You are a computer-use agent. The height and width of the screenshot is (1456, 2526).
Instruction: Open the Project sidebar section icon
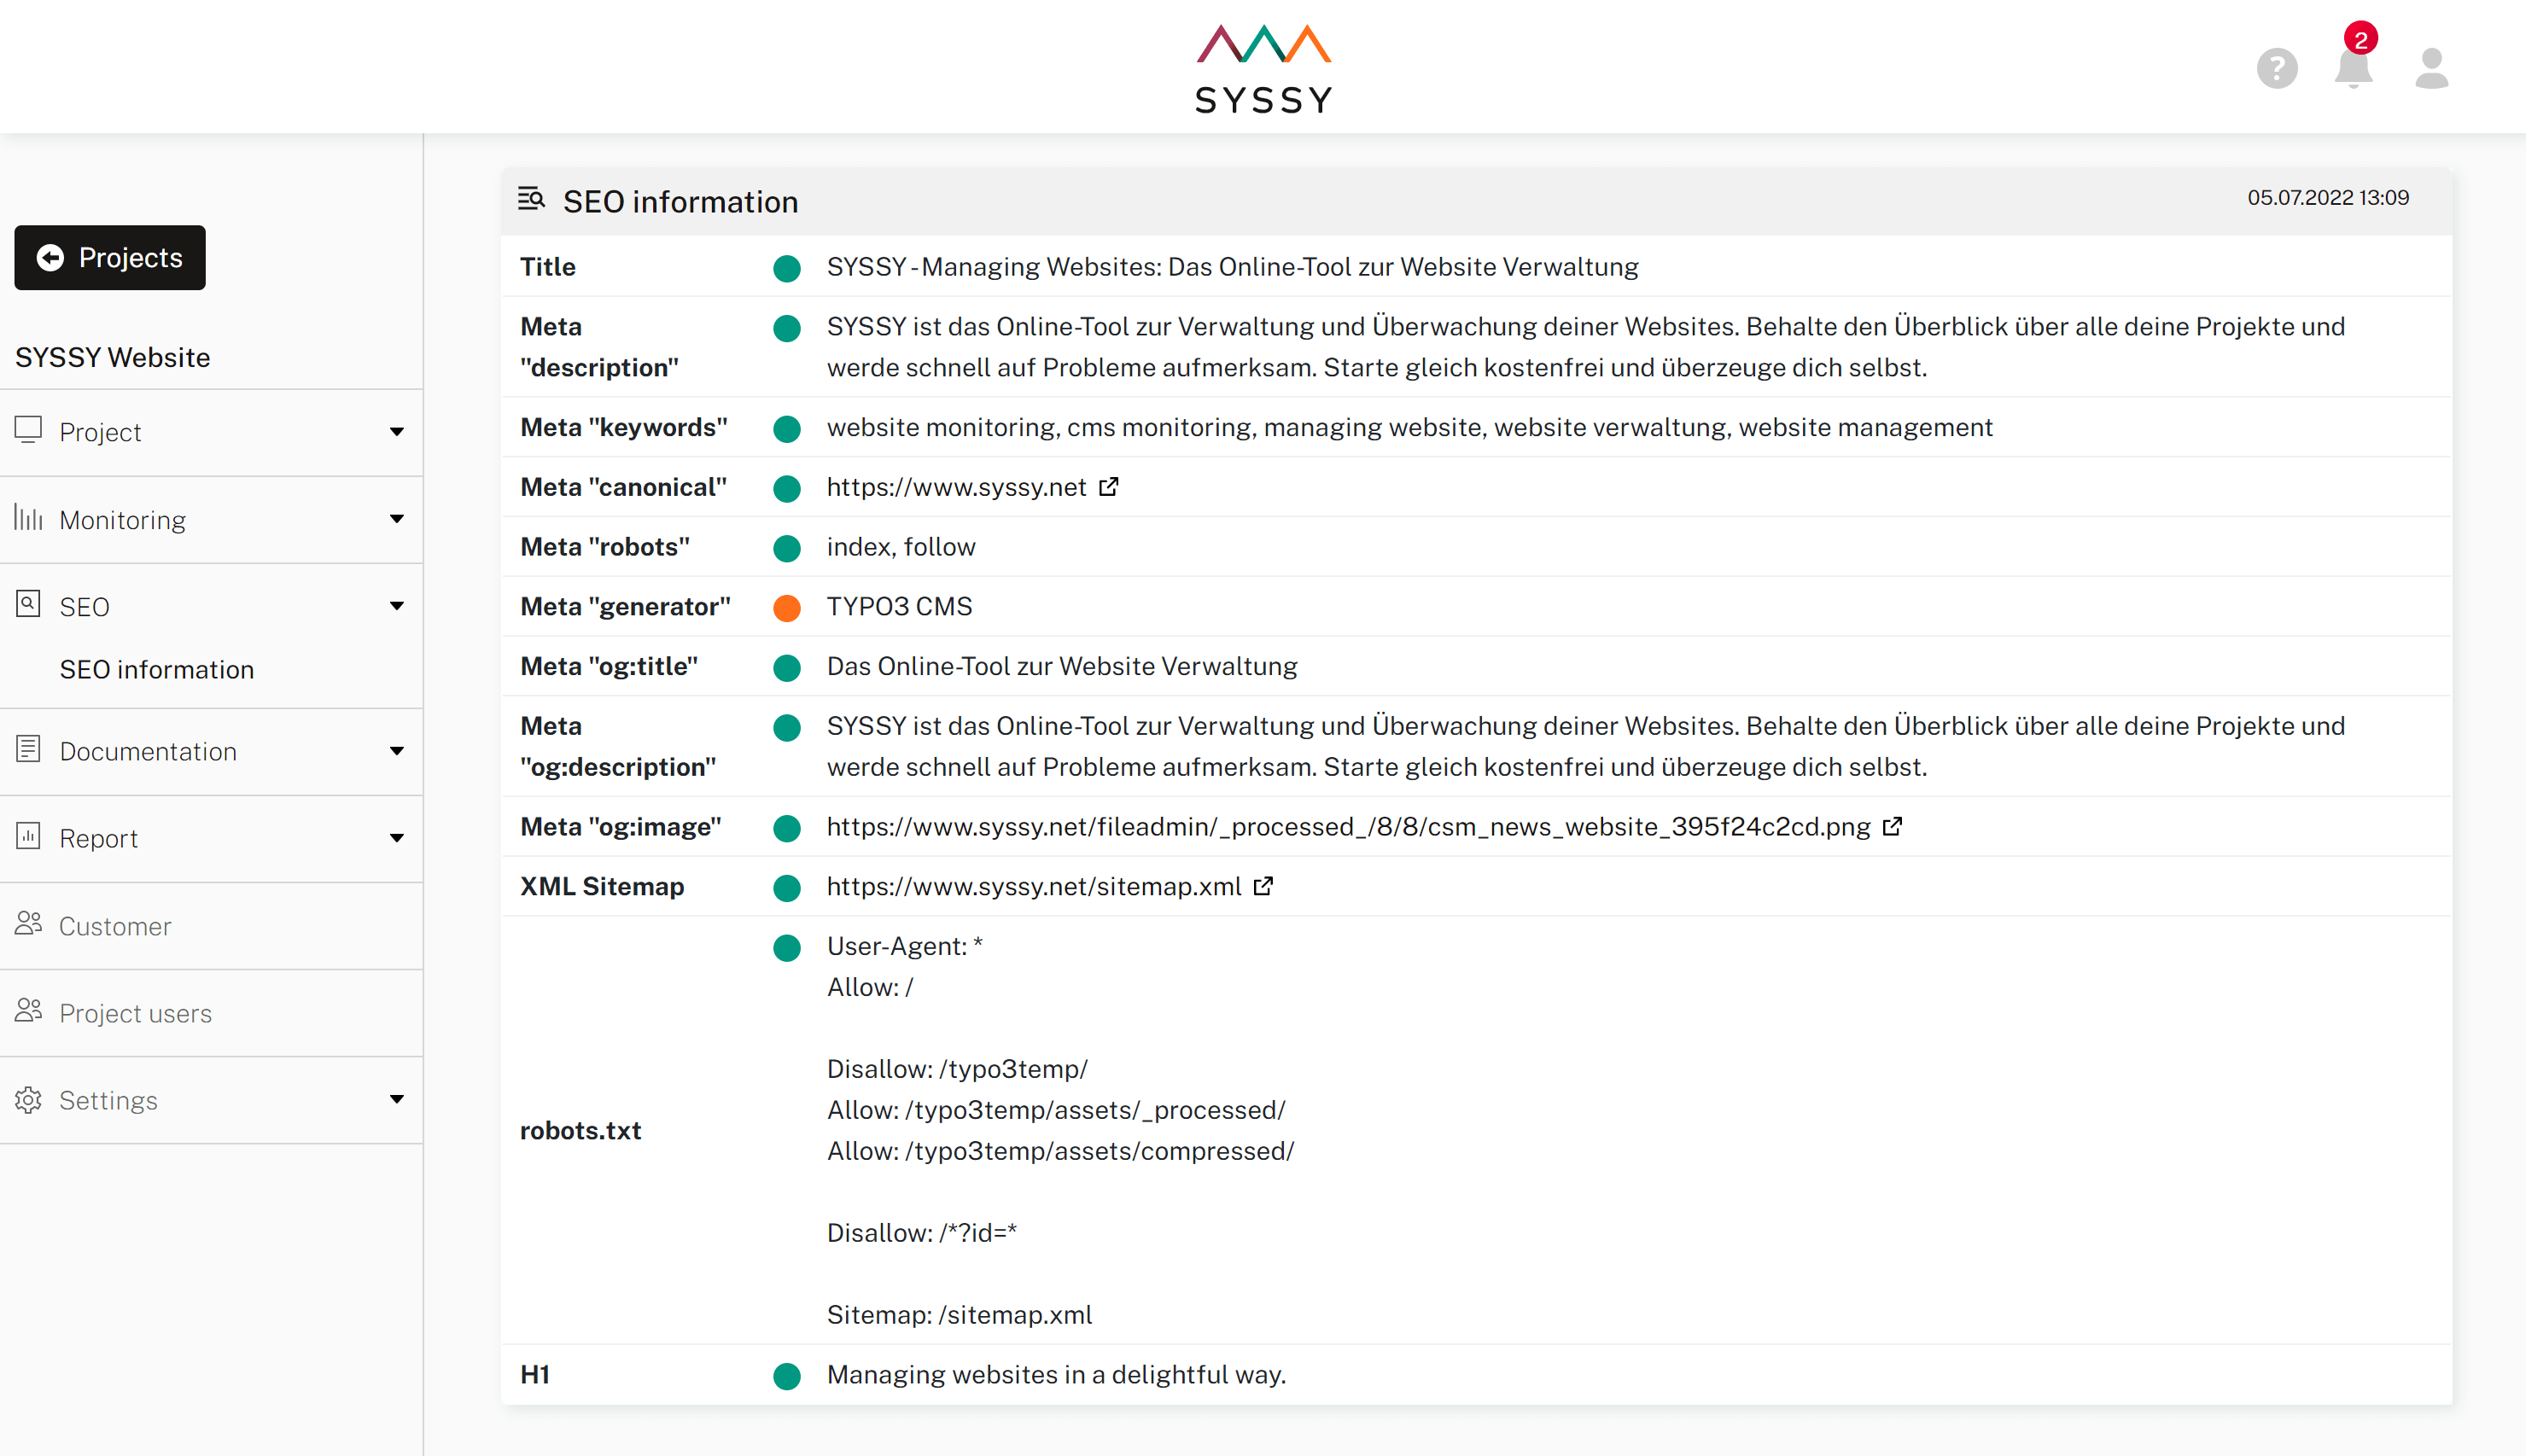pos(27,431)
